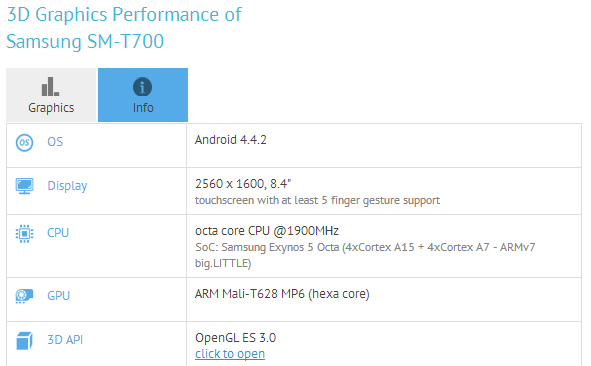Click the Display label
The height and width of the screenshot is (366, 591).
coord(67,186)
